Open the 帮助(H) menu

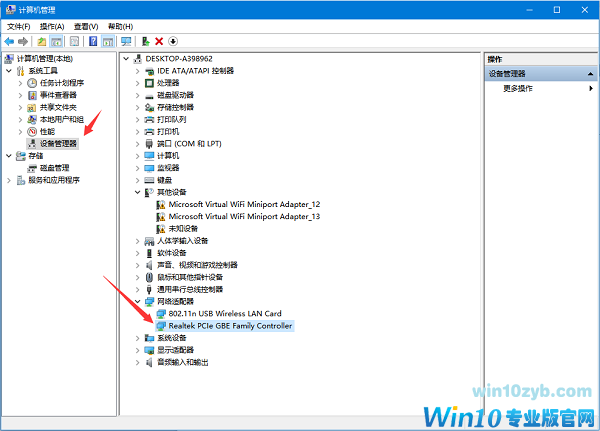pos(120,26)
